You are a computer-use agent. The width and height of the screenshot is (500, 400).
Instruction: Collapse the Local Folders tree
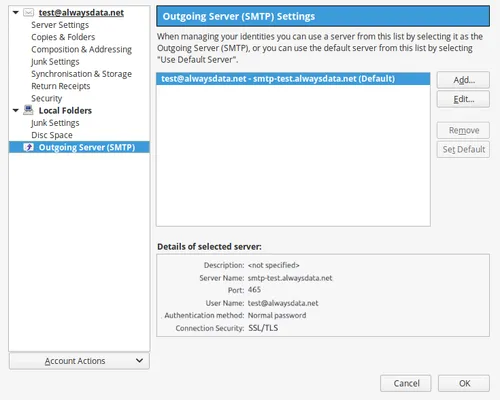16,110
